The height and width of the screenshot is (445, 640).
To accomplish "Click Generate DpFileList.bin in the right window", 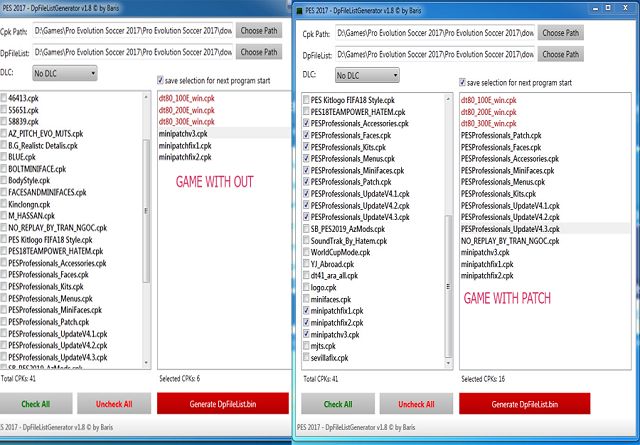I will click(523, 404).
